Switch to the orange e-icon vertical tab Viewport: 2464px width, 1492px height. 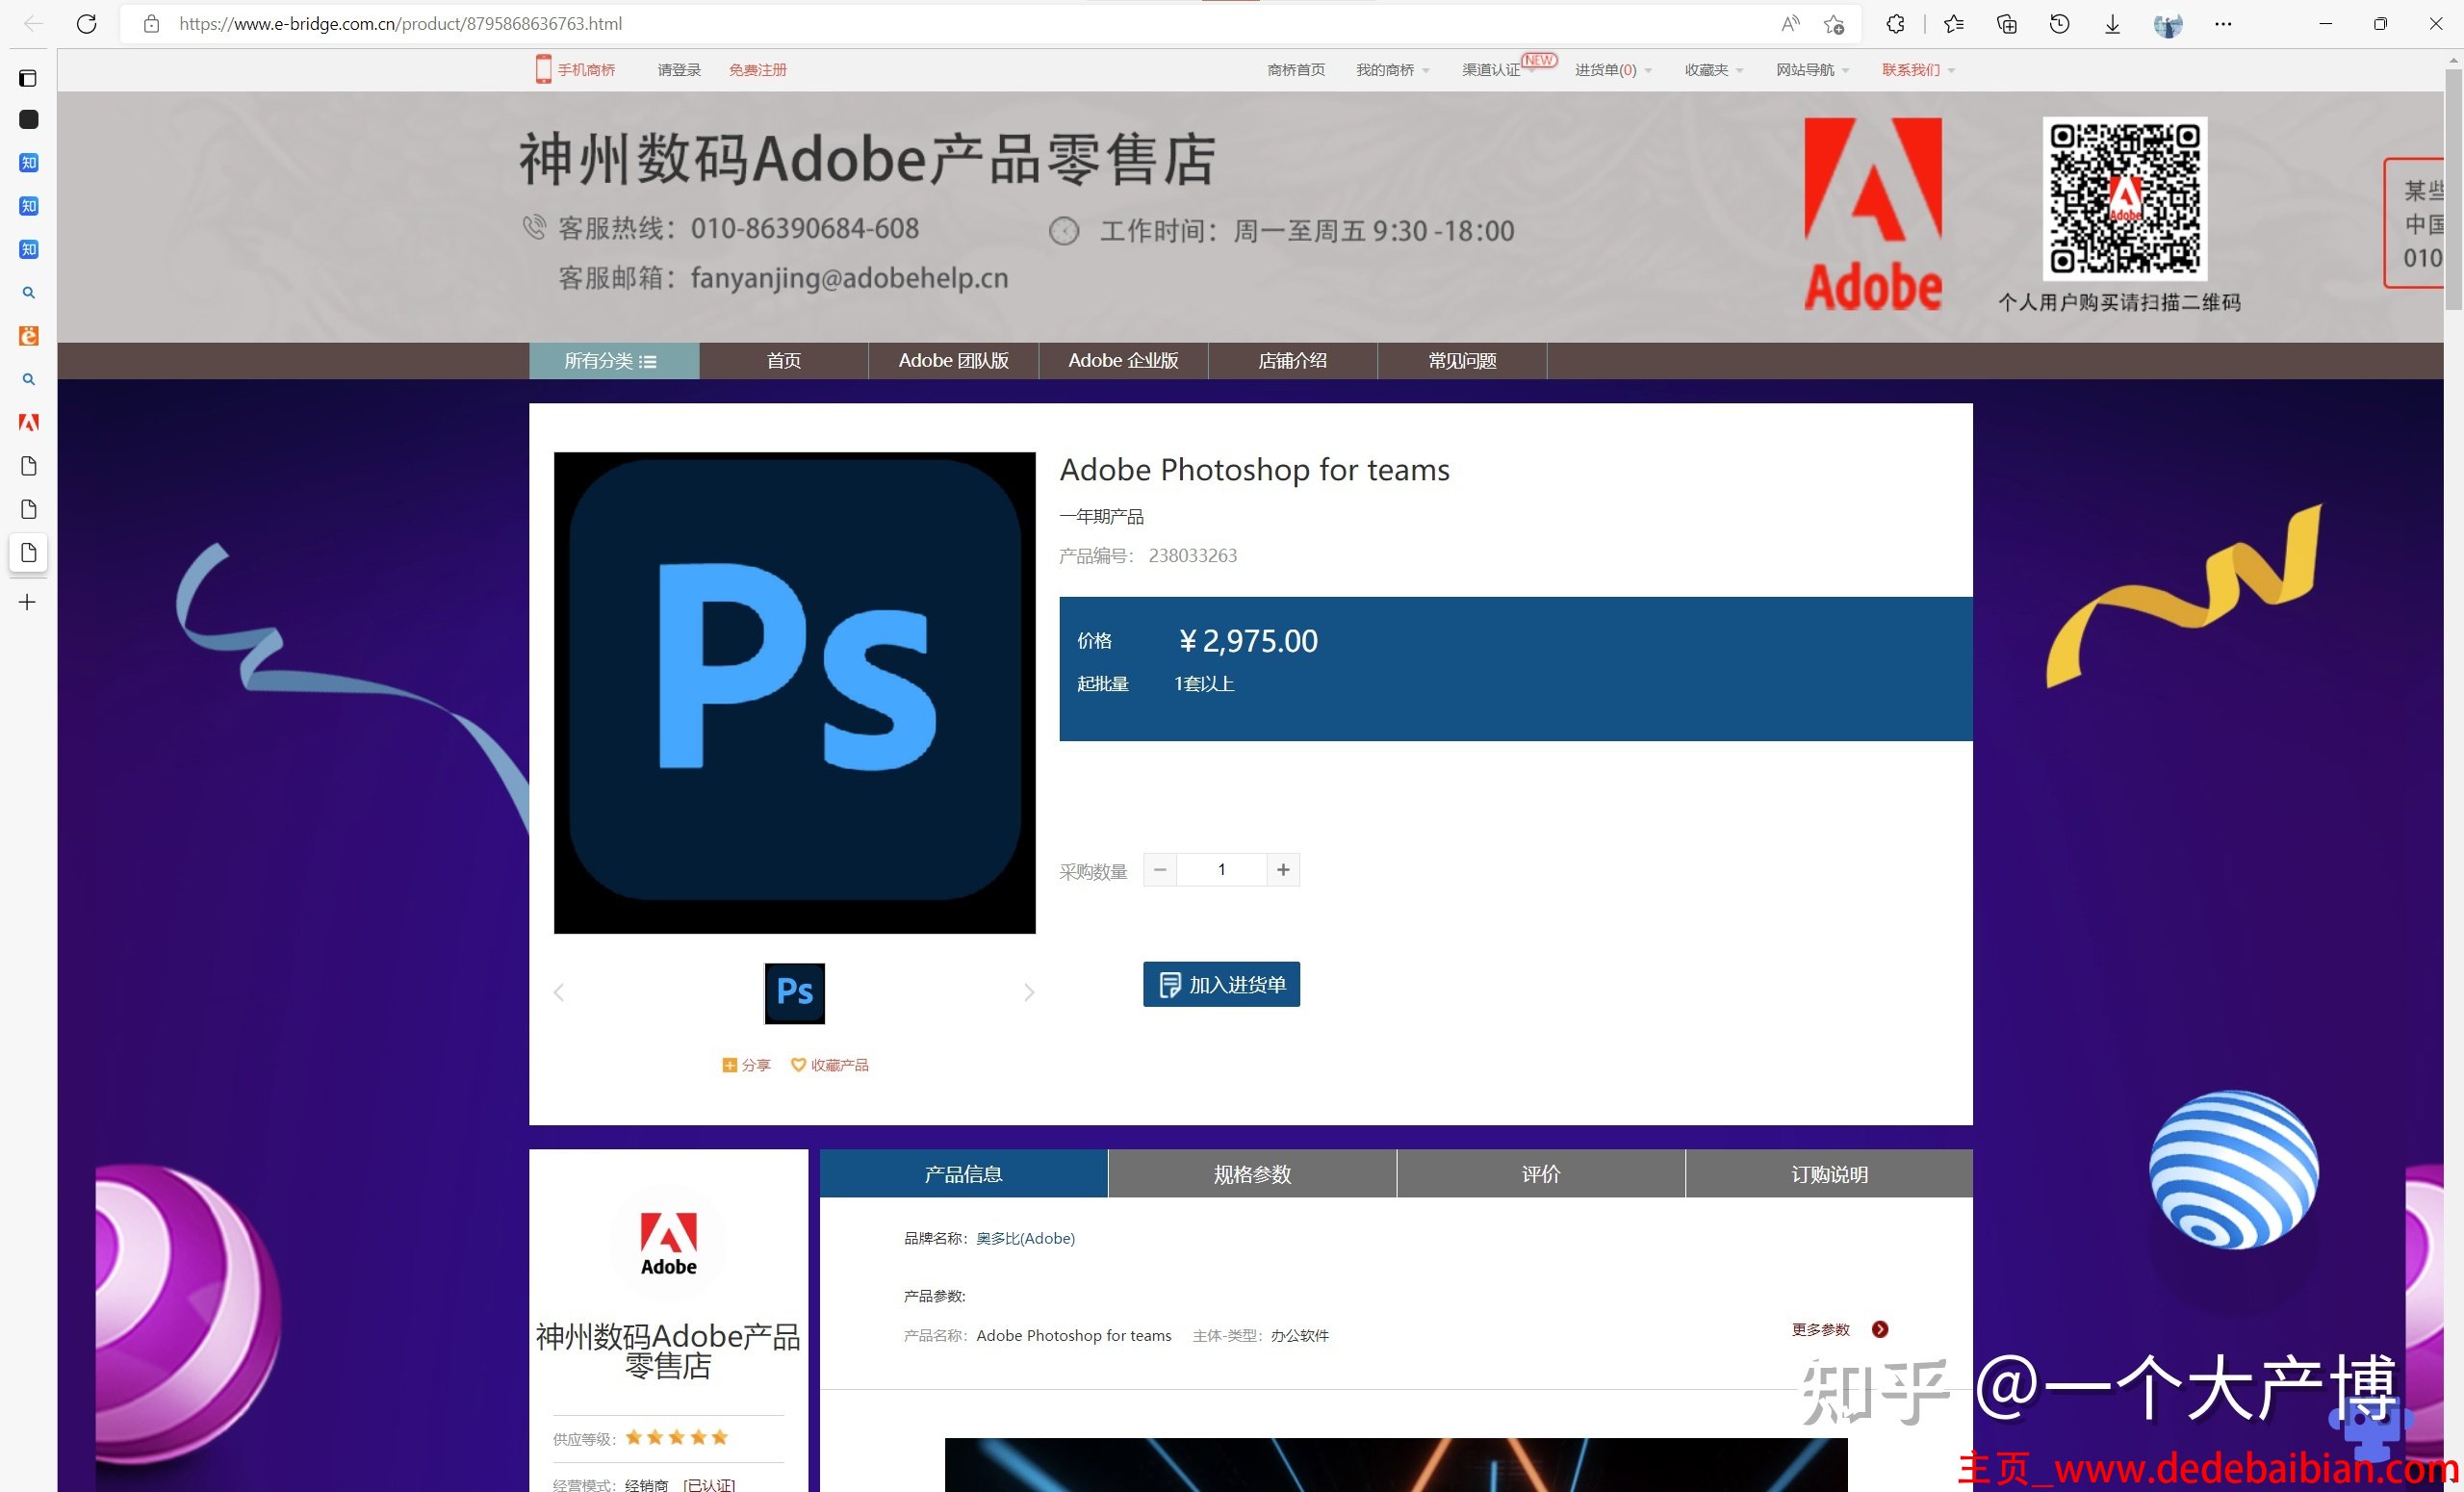pyautogui.click(x=29, y=336)
